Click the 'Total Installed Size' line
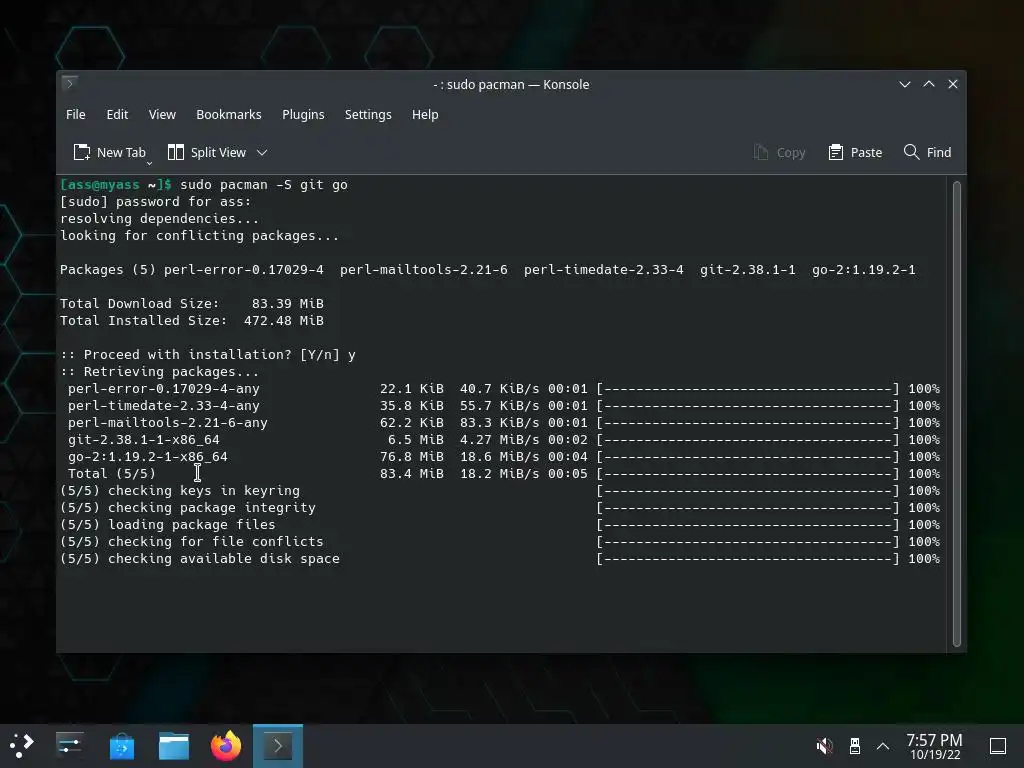 tap(192, 321)
